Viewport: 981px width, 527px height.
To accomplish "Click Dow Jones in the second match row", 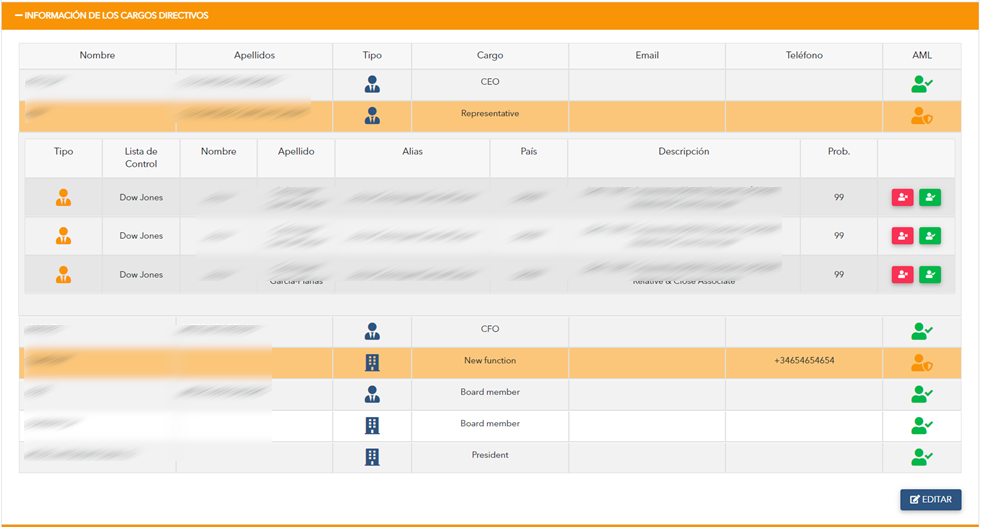I will pyautogui.click(x=141, y=236).
